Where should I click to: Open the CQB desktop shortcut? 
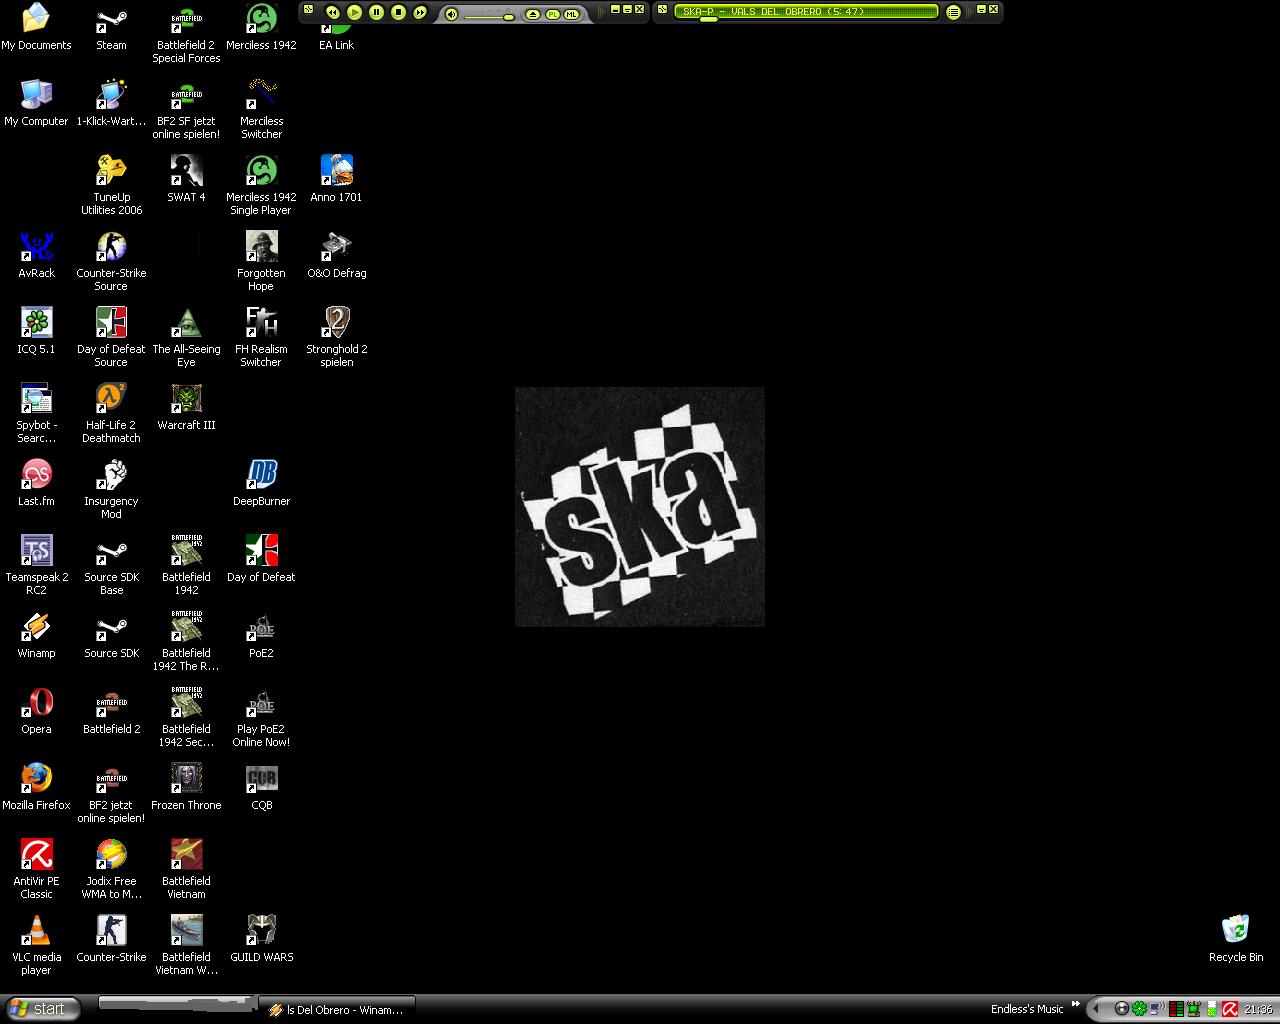[261, 787]
